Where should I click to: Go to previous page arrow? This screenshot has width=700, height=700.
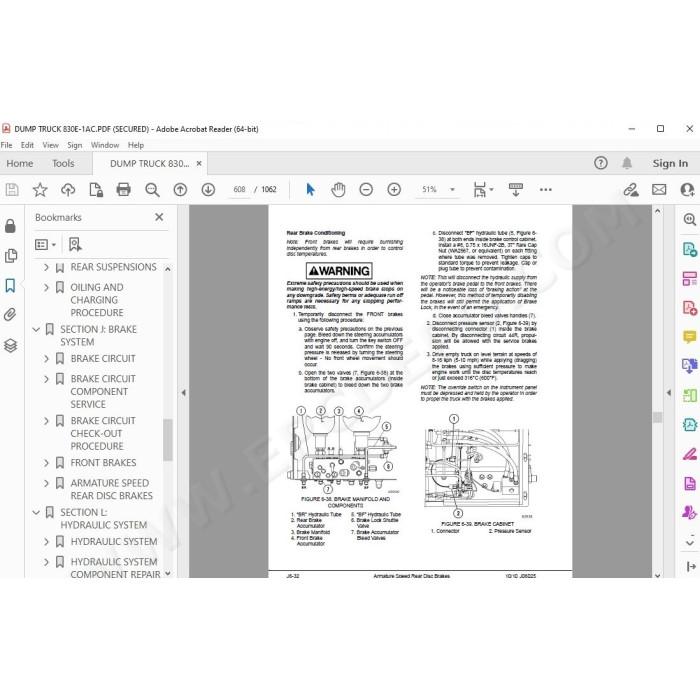(180, 190)
